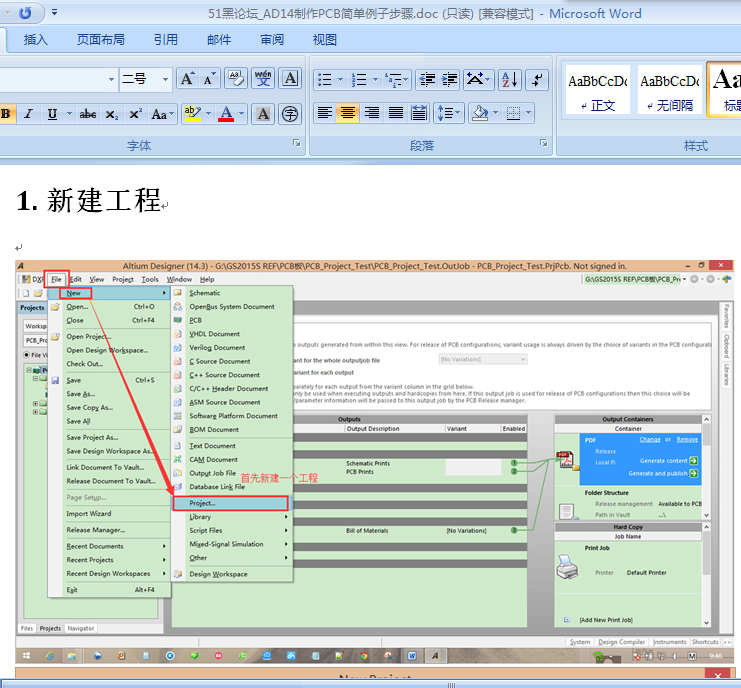This screenshot has height=688, width=741.
Task: Open the bullets library dropdown arrow
Action: tap(340, 79)
